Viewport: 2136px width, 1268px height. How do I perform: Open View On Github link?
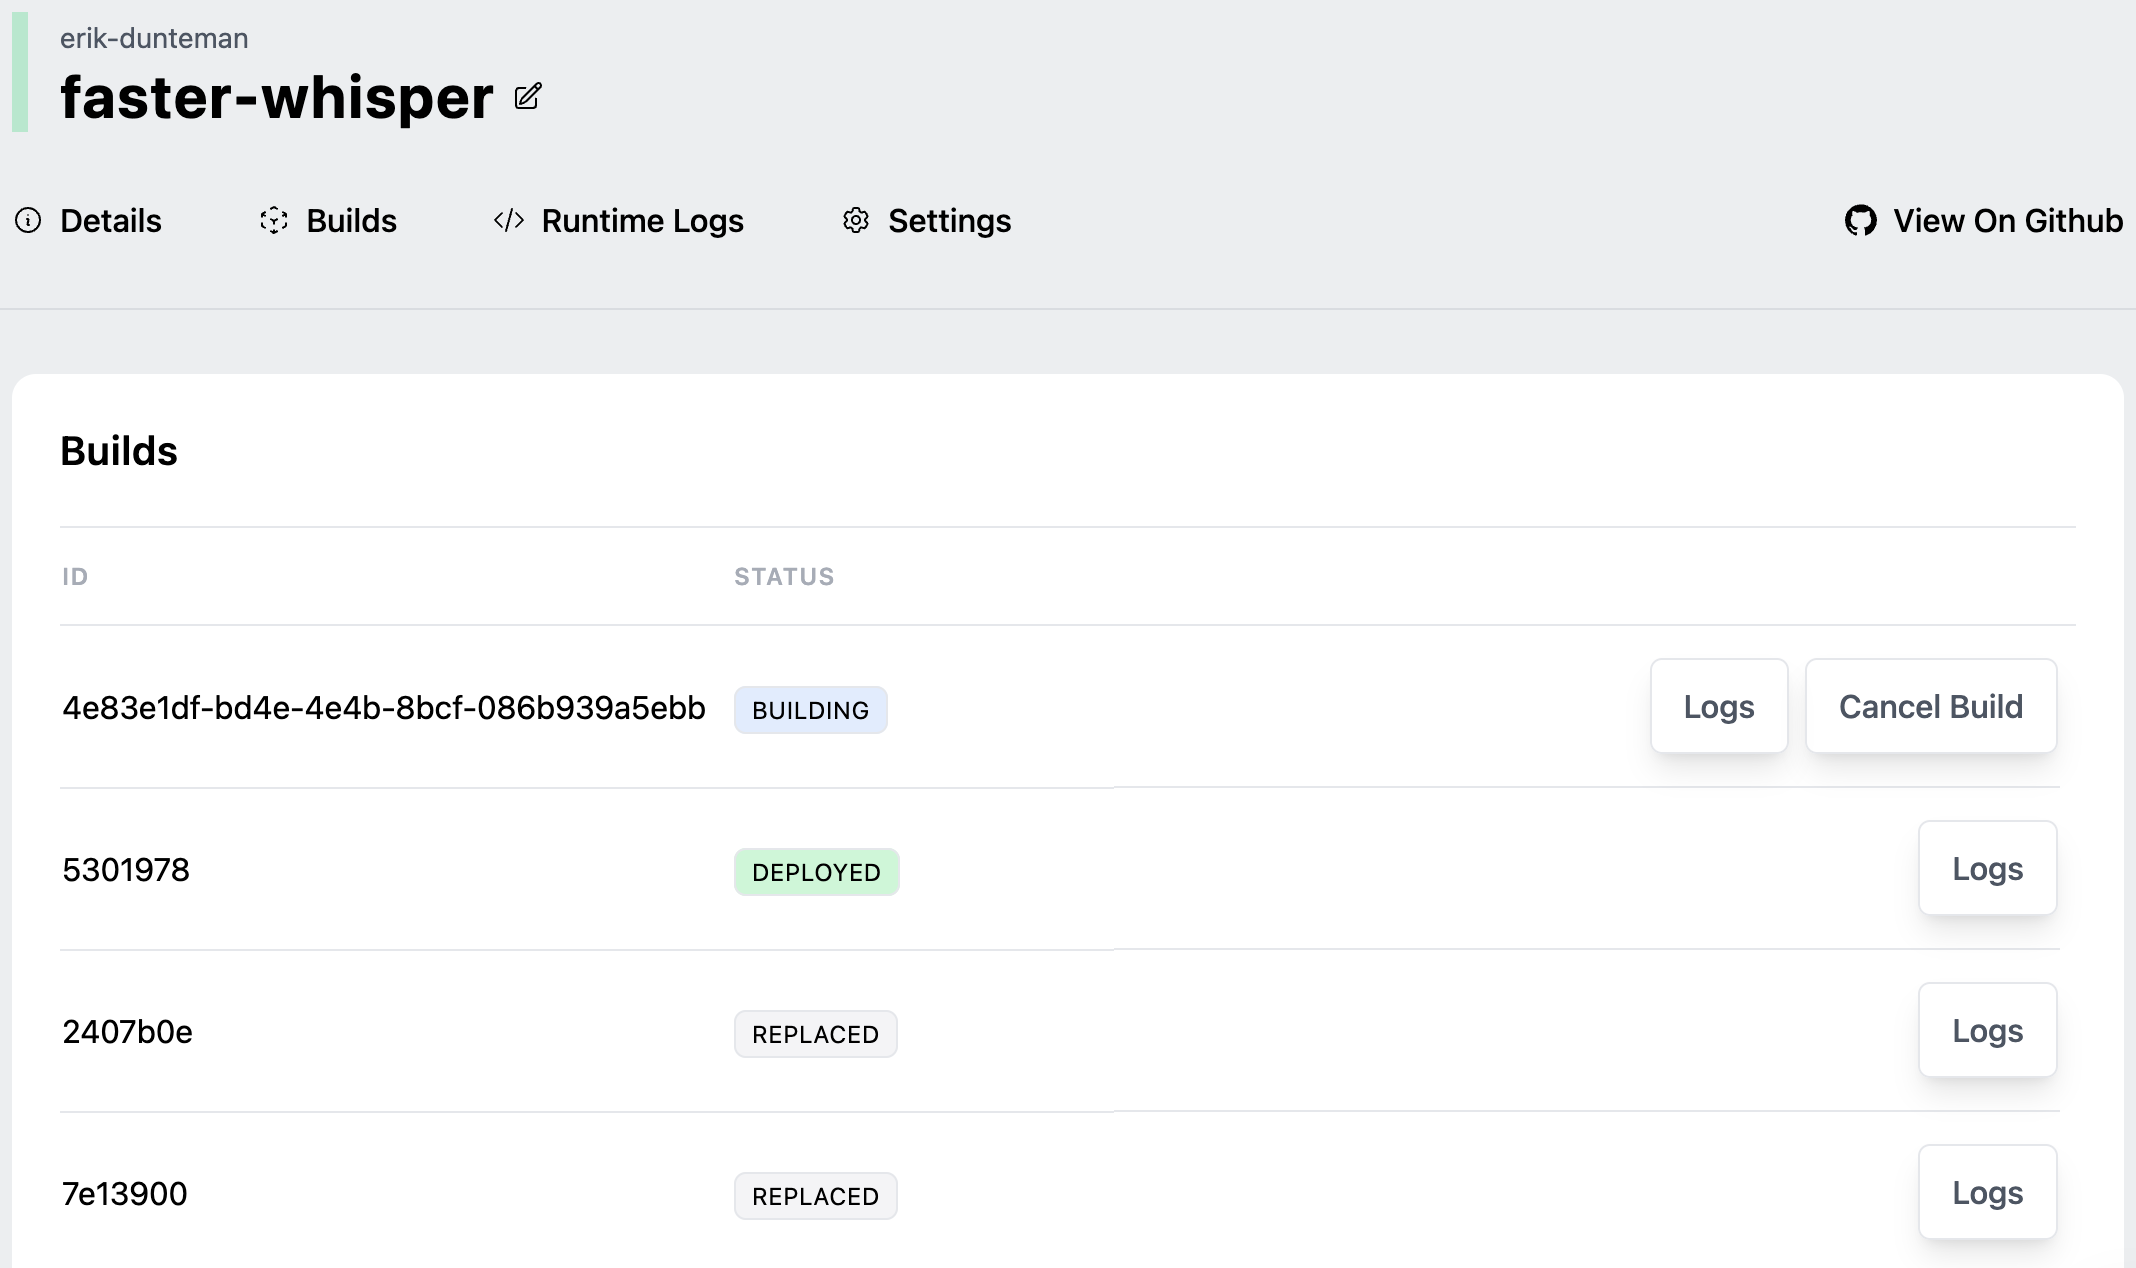click(2007, 221)
